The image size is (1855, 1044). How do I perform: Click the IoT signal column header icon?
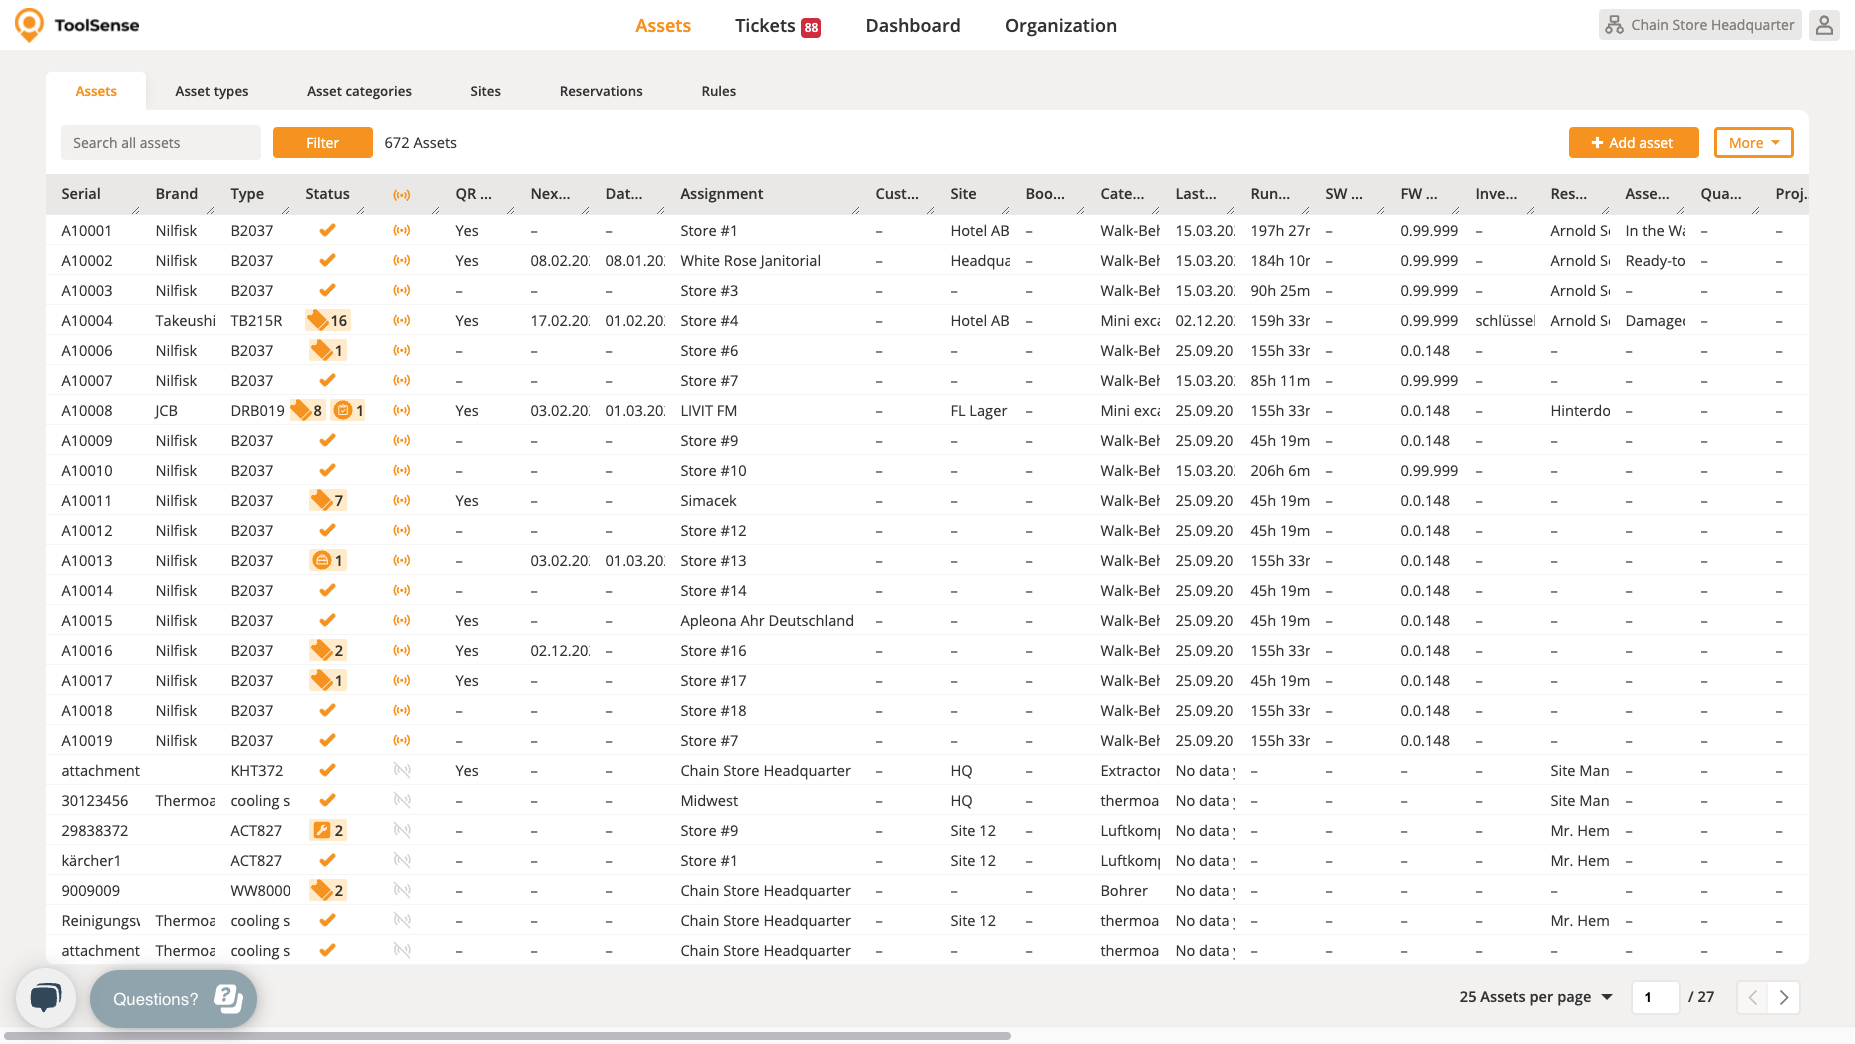pyautogui.click(x=402, y=195)
